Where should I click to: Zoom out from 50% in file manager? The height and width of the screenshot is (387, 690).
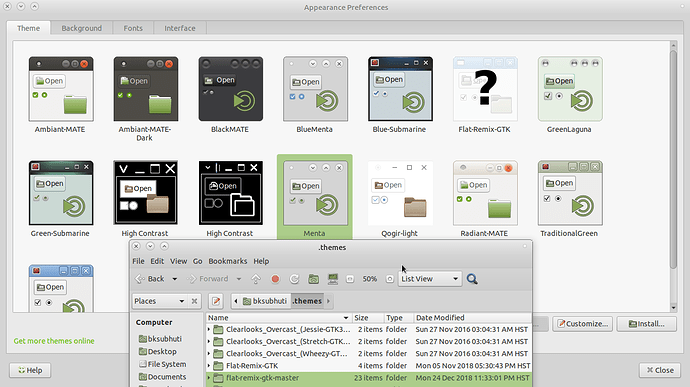tap(350, 279)
